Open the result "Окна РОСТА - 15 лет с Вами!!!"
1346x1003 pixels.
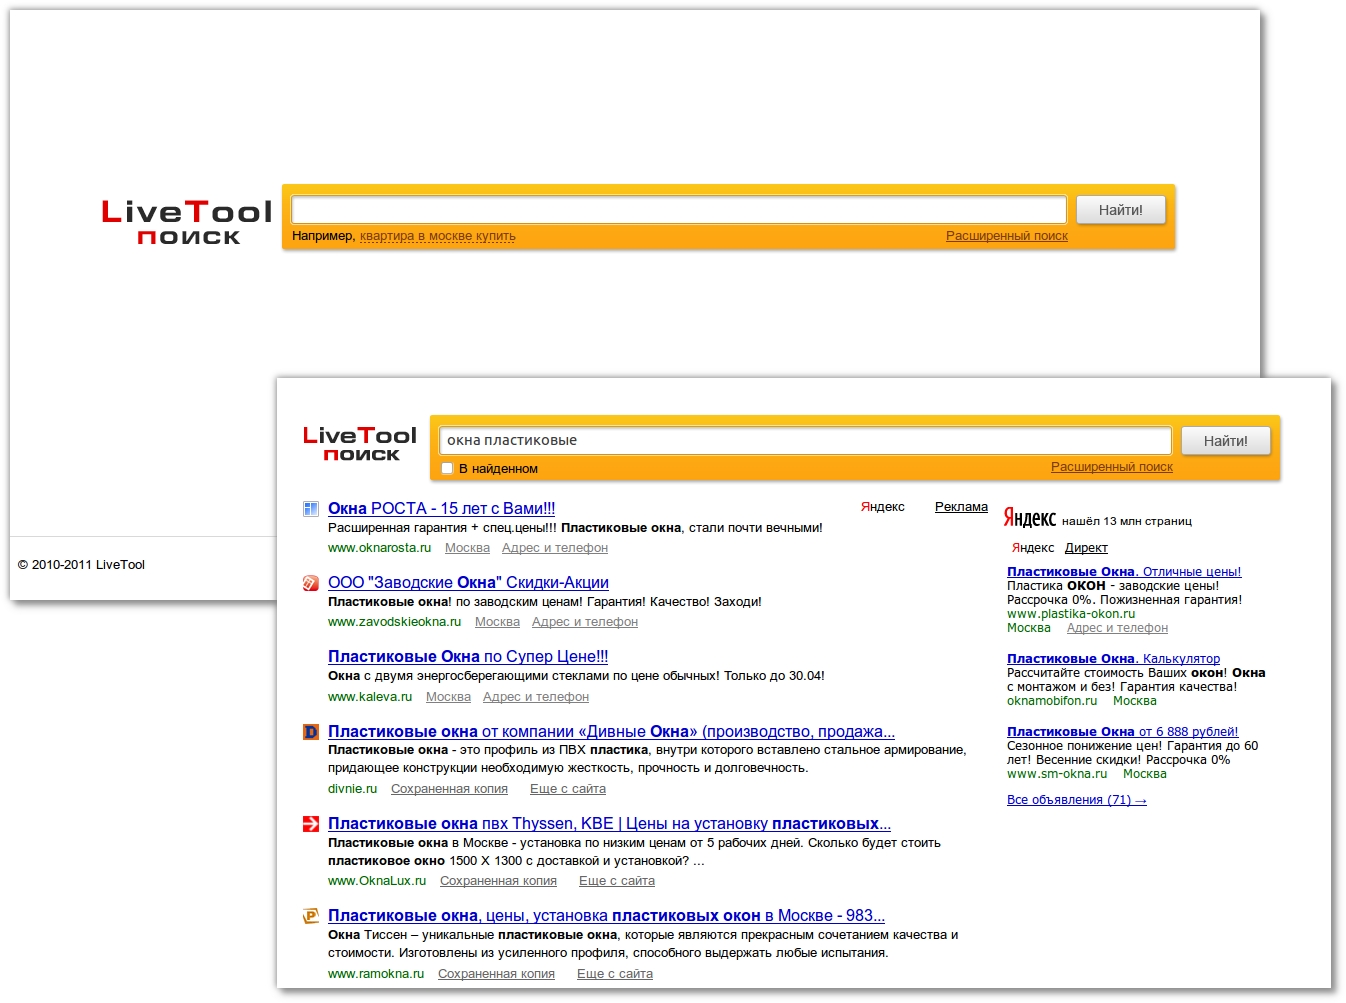(x=442, y=509)
